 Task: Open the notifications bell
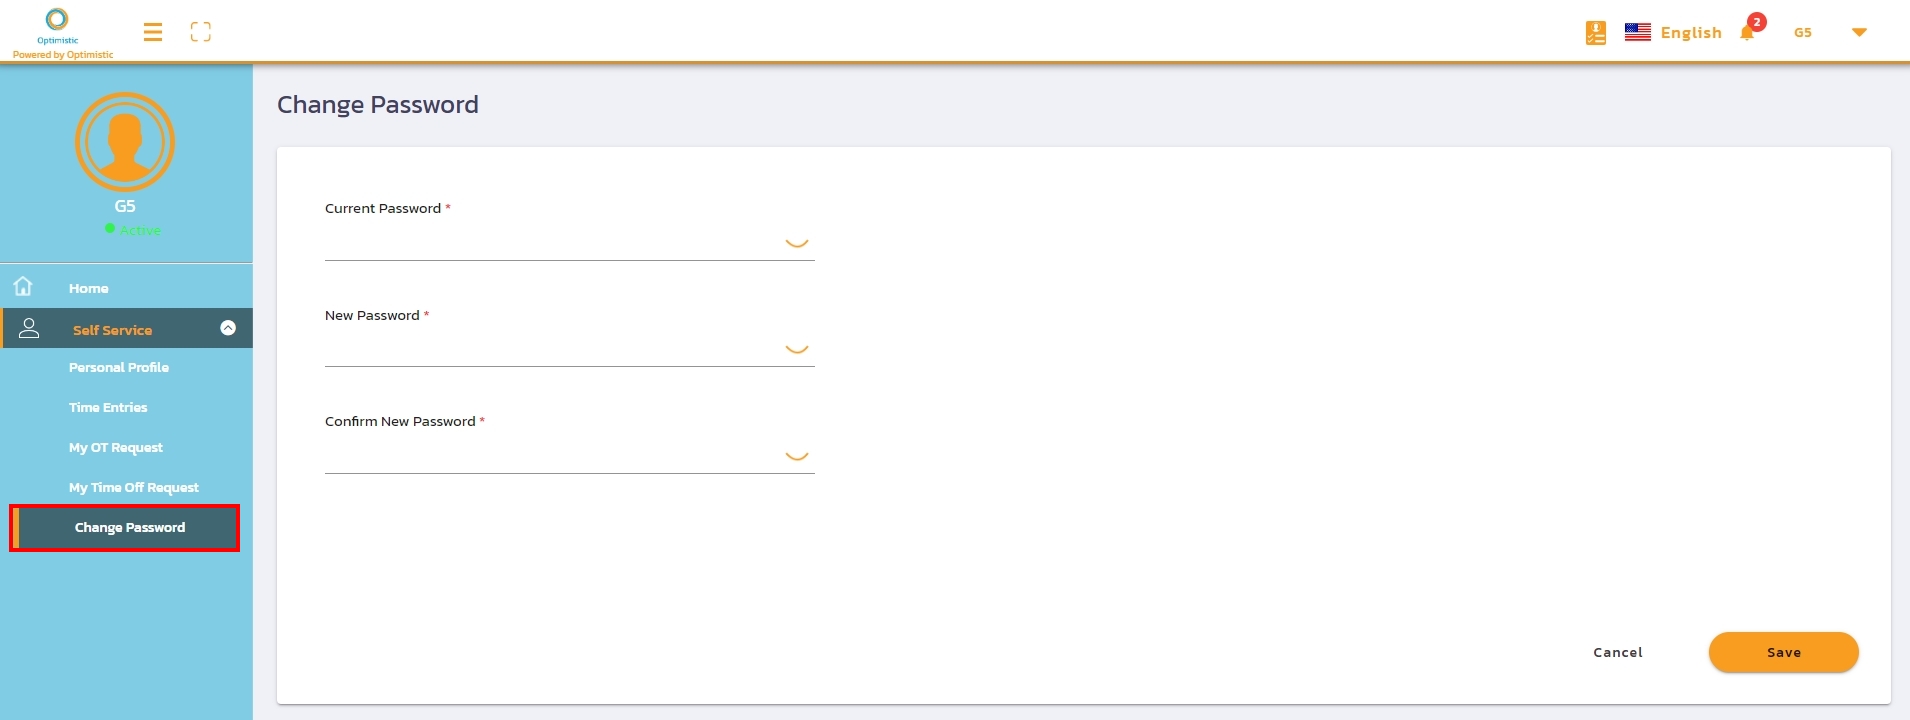[1747, 33]
